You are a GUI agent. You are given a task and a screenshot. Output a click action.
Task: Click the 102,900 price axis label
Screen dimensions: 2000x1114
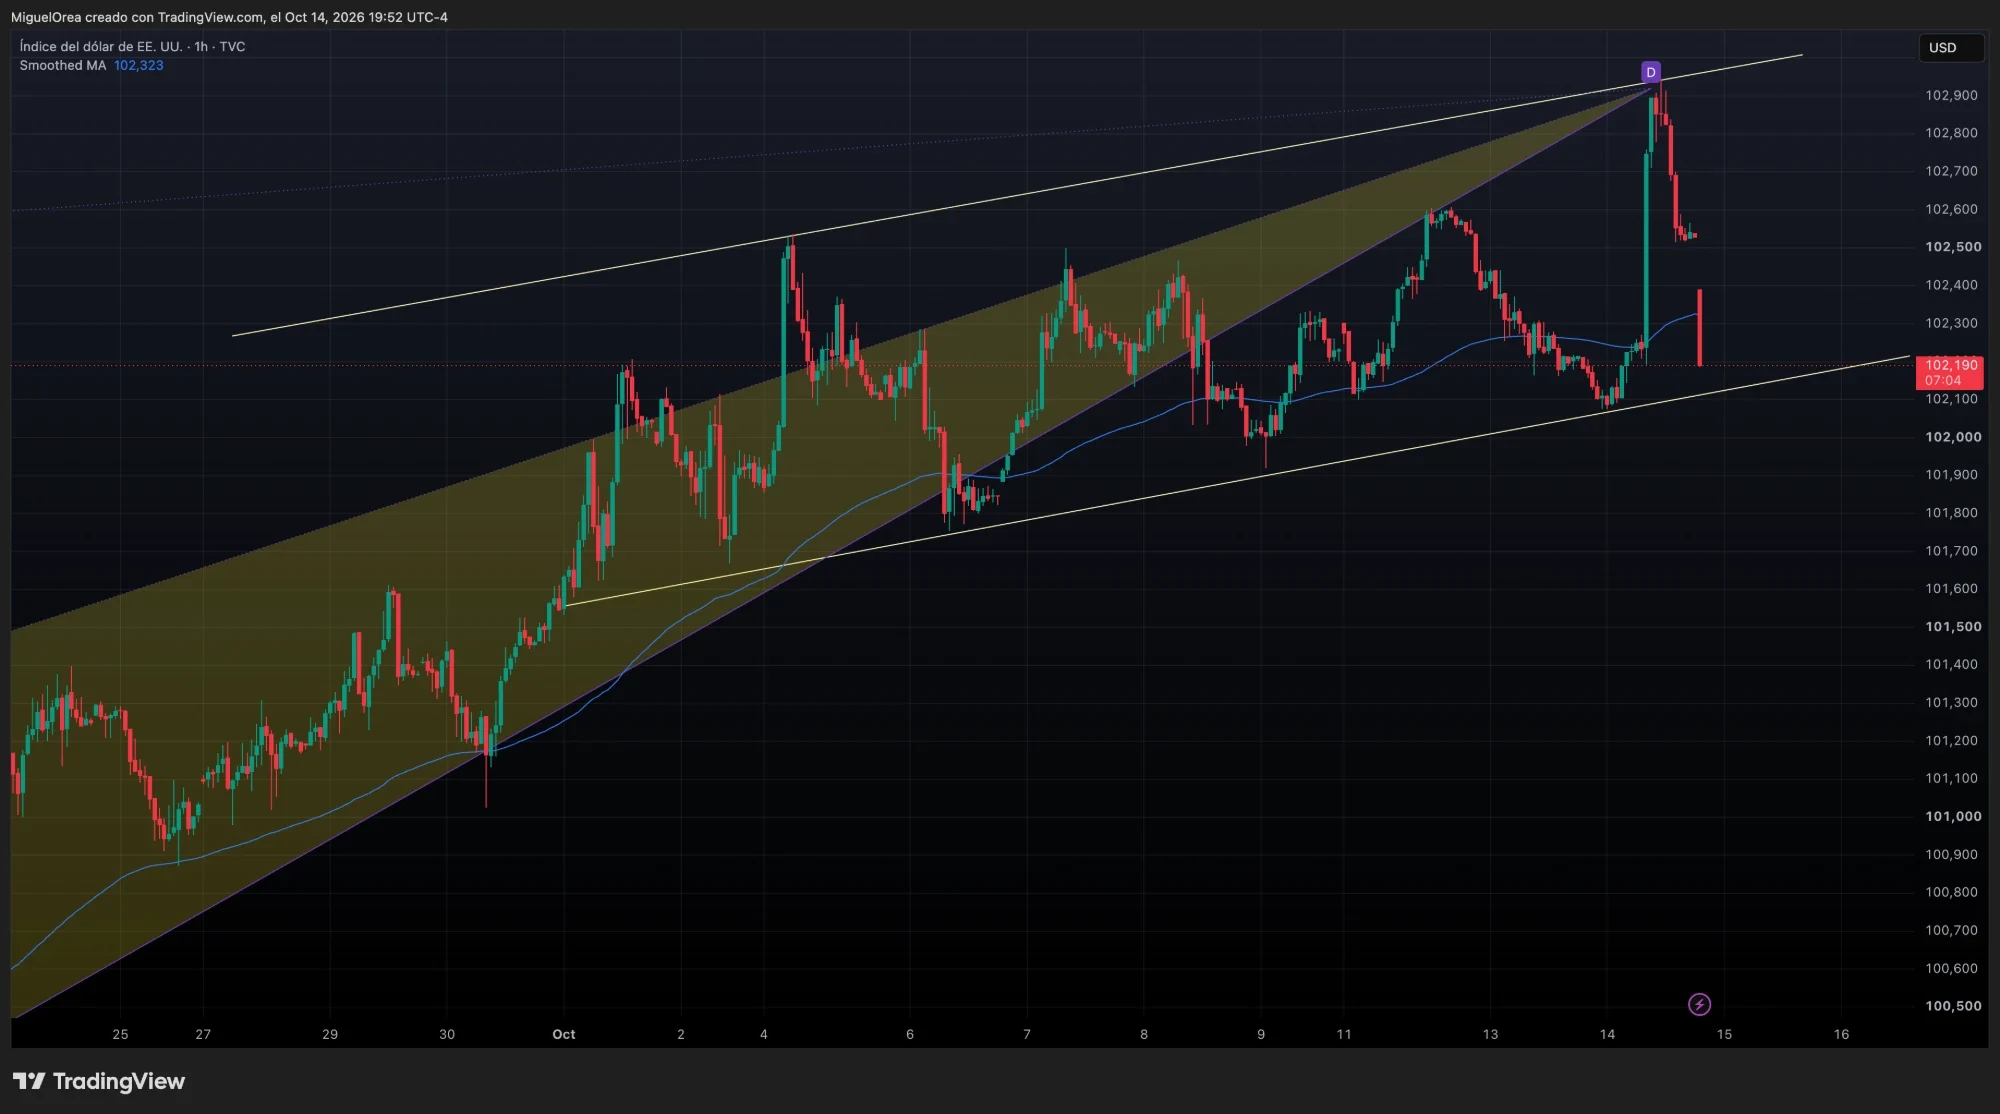click(1951, 95)
